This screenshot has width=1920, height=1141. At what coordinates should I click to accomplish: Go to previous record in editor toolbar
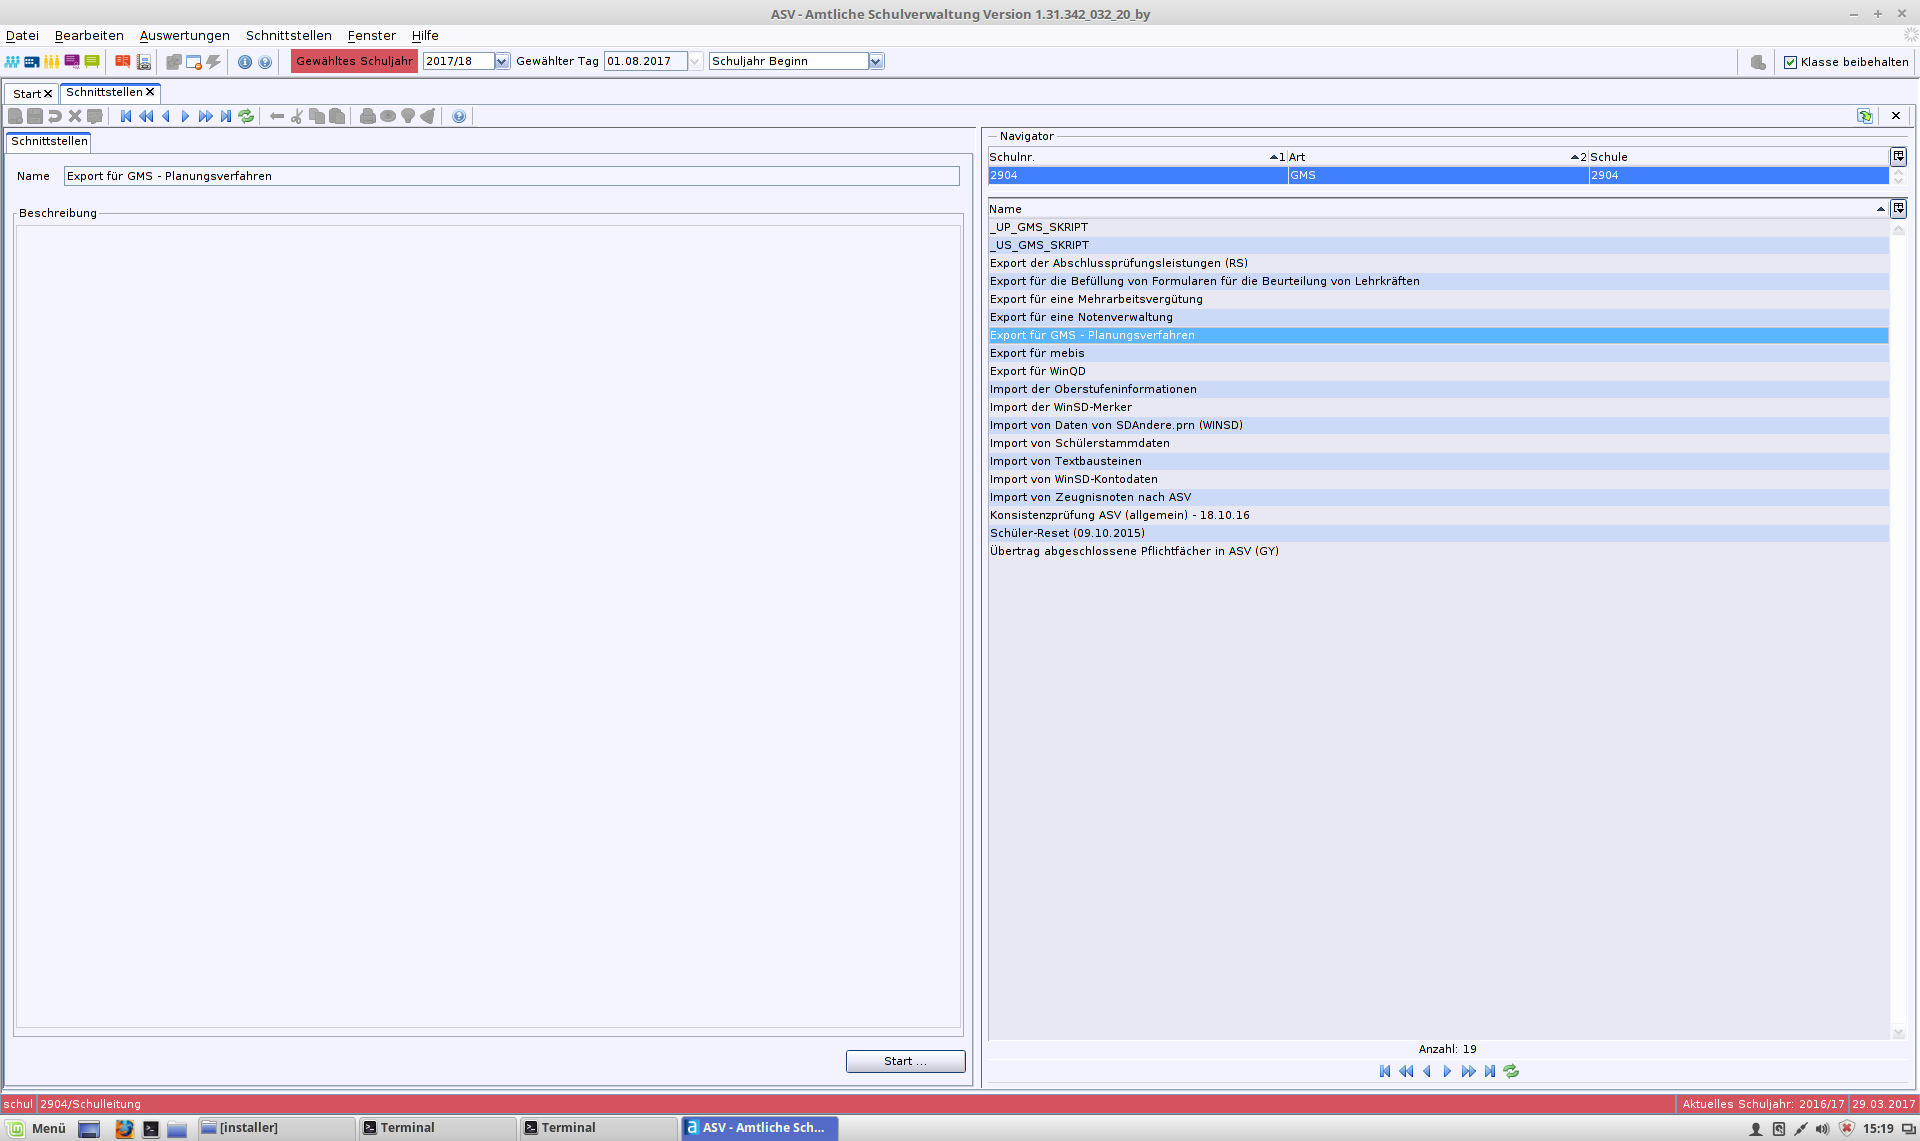tap(166, 116)
